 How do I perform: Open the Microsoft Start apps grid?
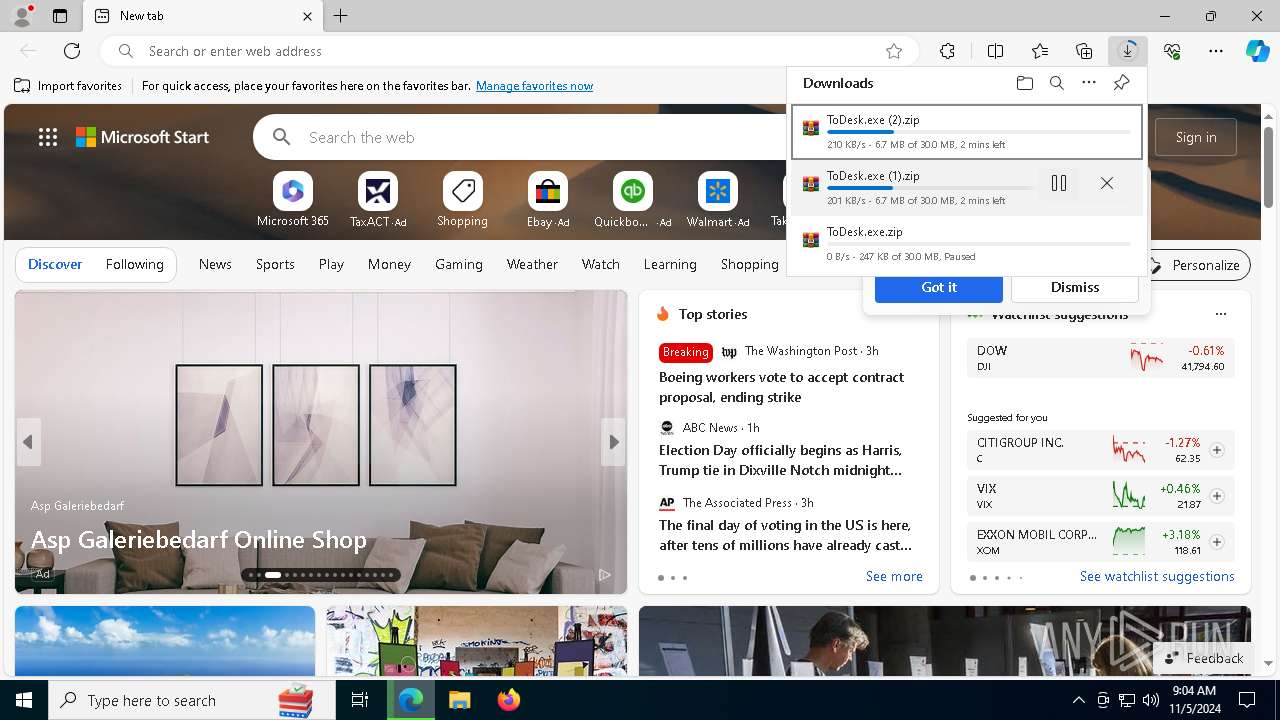tap(48, 137)
